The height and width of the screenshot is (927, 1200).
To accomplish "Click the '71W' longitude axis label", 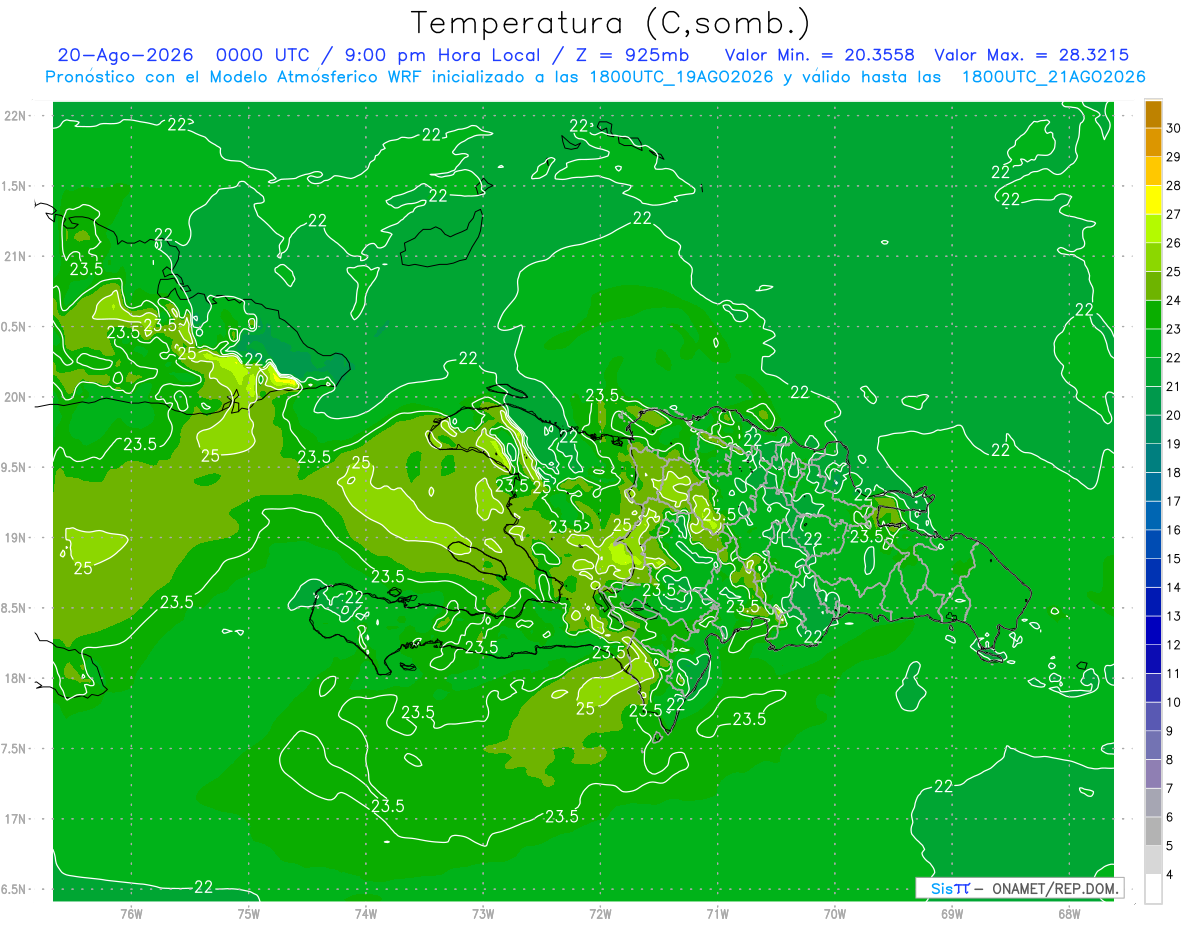I will pyautogui.click(x=717, y=914).
